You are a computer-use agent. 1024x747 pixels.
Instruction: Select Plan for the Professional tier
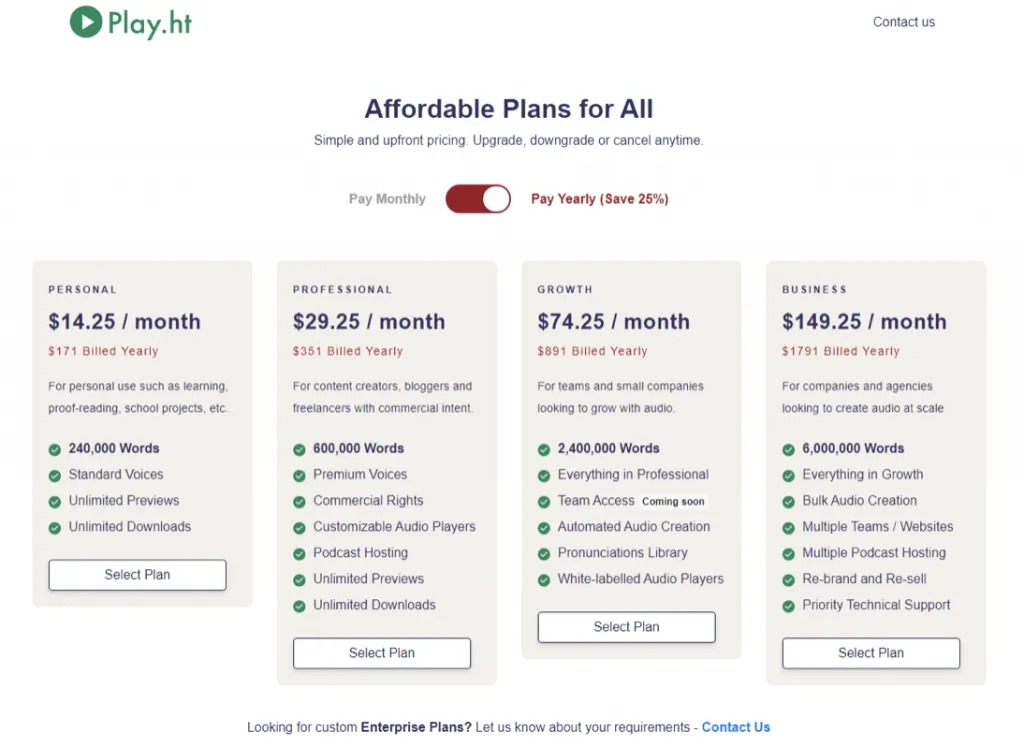pos(381,653)
